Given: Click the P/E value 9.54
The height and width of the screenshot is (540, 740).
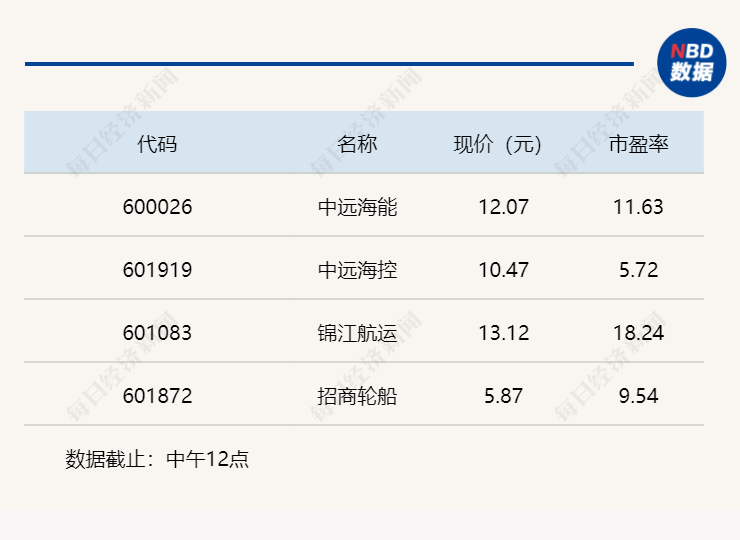Looking at the screenshot, I should pyautogui.click(x=639, y=396).
